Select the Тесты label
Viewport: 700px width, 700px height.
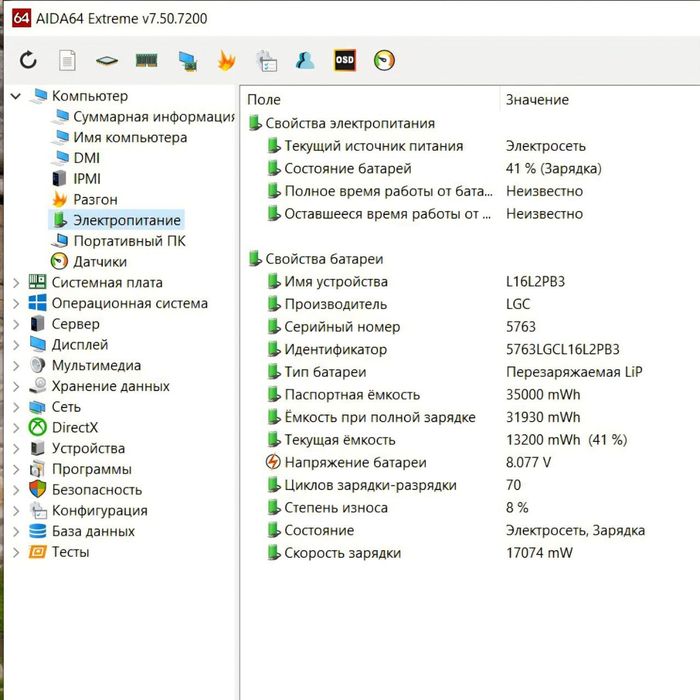(x=71, y=552)
